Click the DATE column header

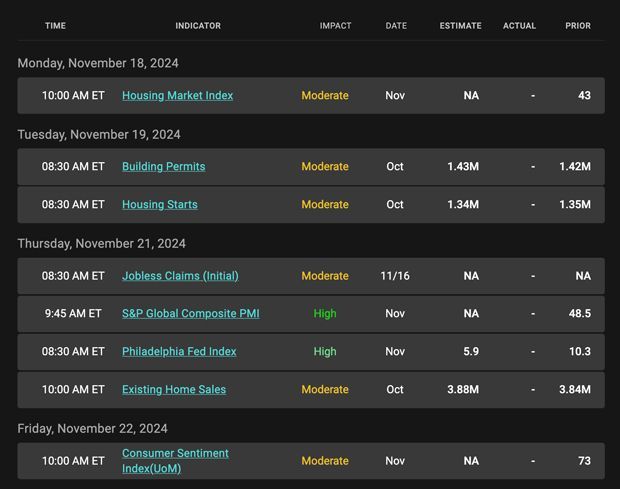(x=396, y=26)
